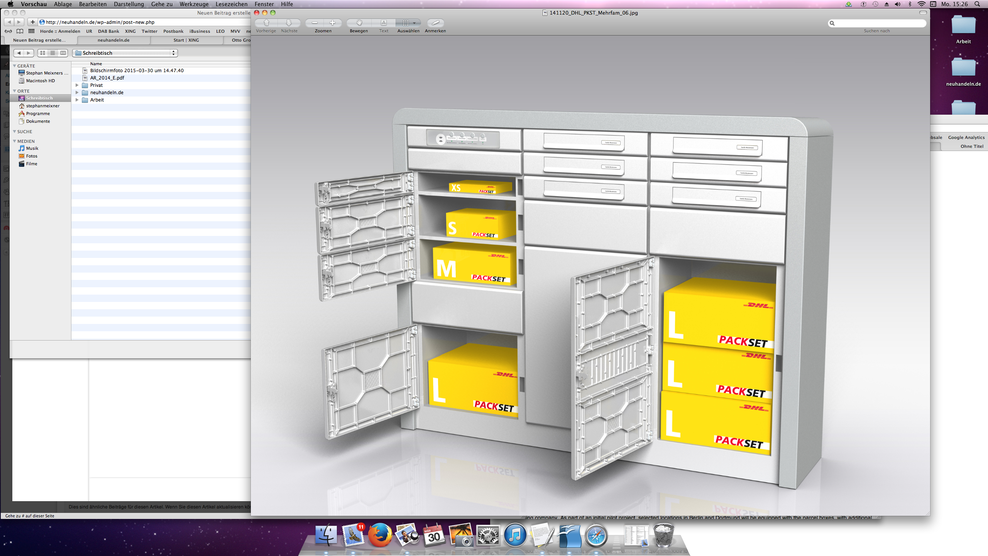
Task: Open the Fenster menu
Action: [264, 4]
